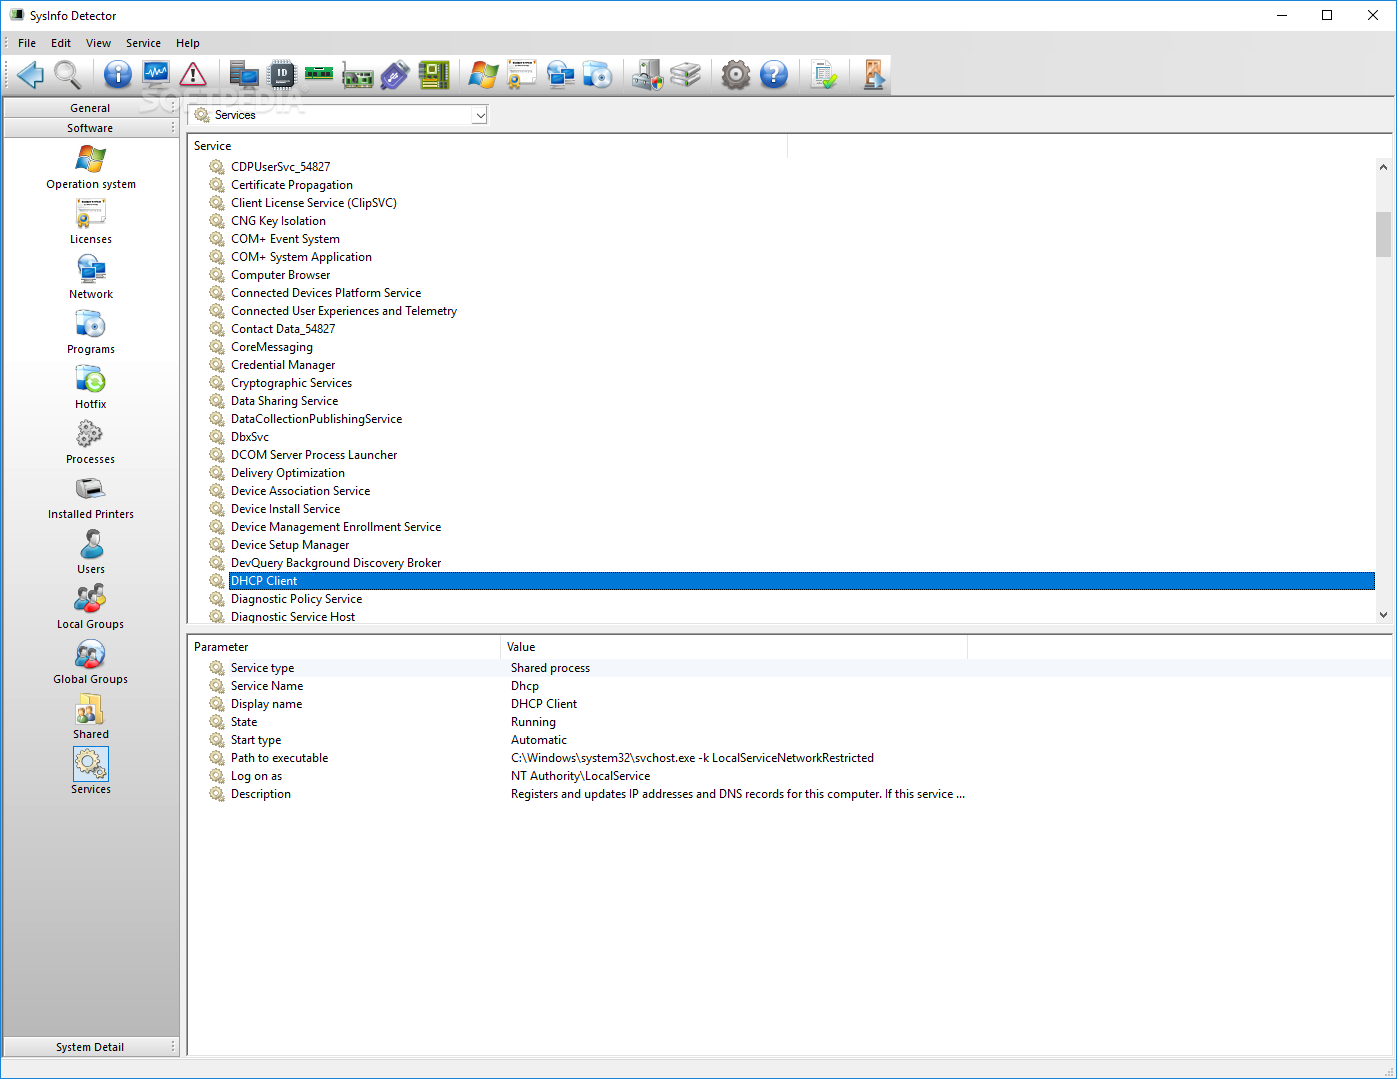
Task: Click the Path to executable parameter row
Action: [790, 758]
